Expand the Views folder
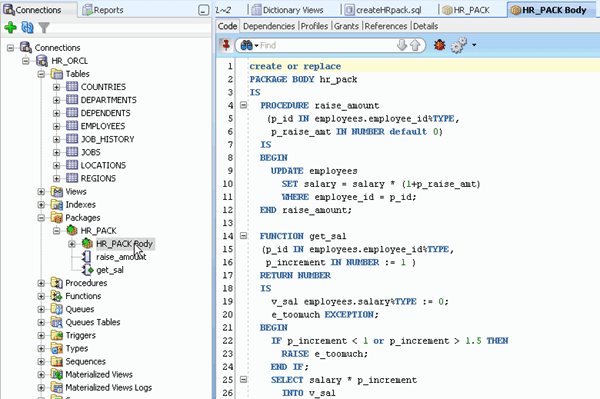The width and height of the screenshot is (600, 399). (41, 192)
